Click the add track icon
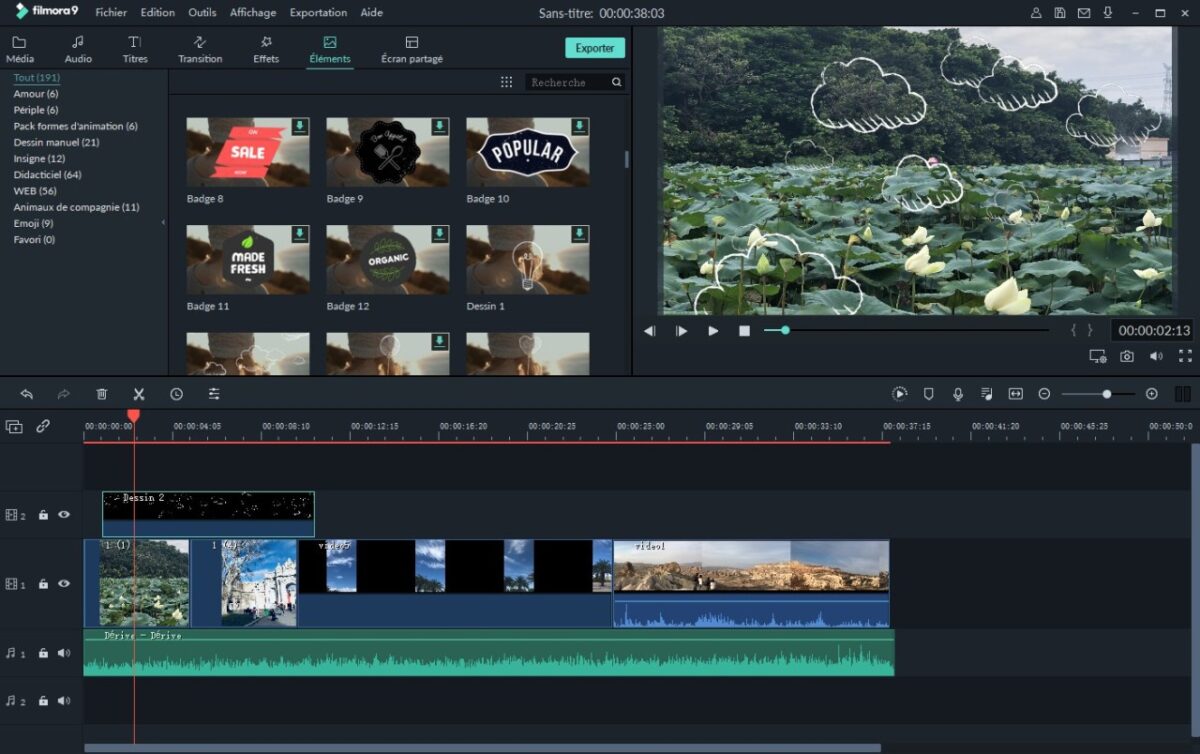The image size is (1200, 754). click(x=14, y=426)
